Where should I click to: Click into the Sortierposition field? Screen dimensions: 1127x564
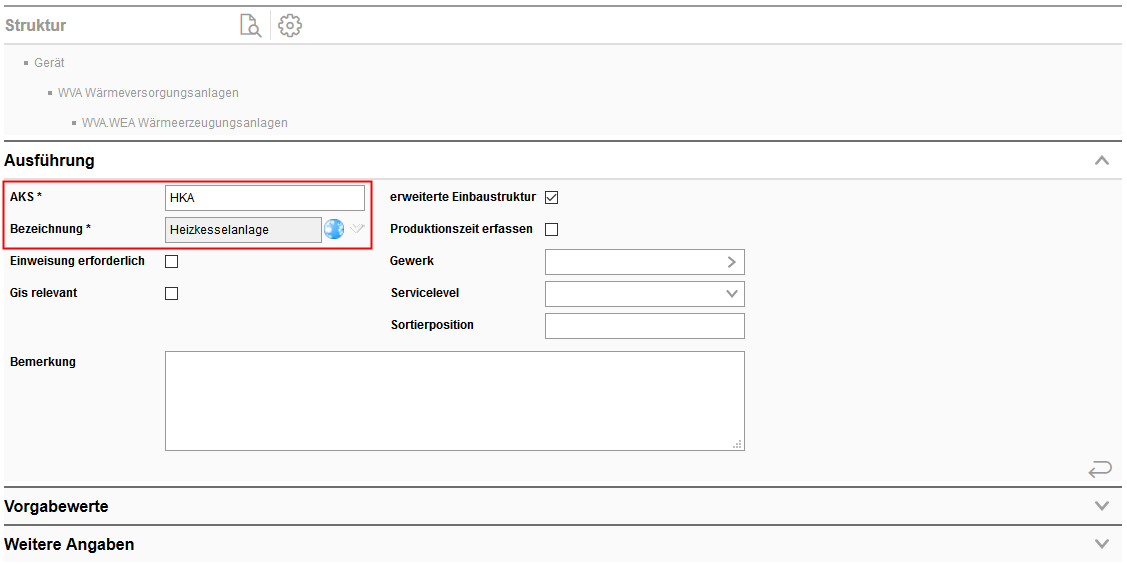(644, 326)
